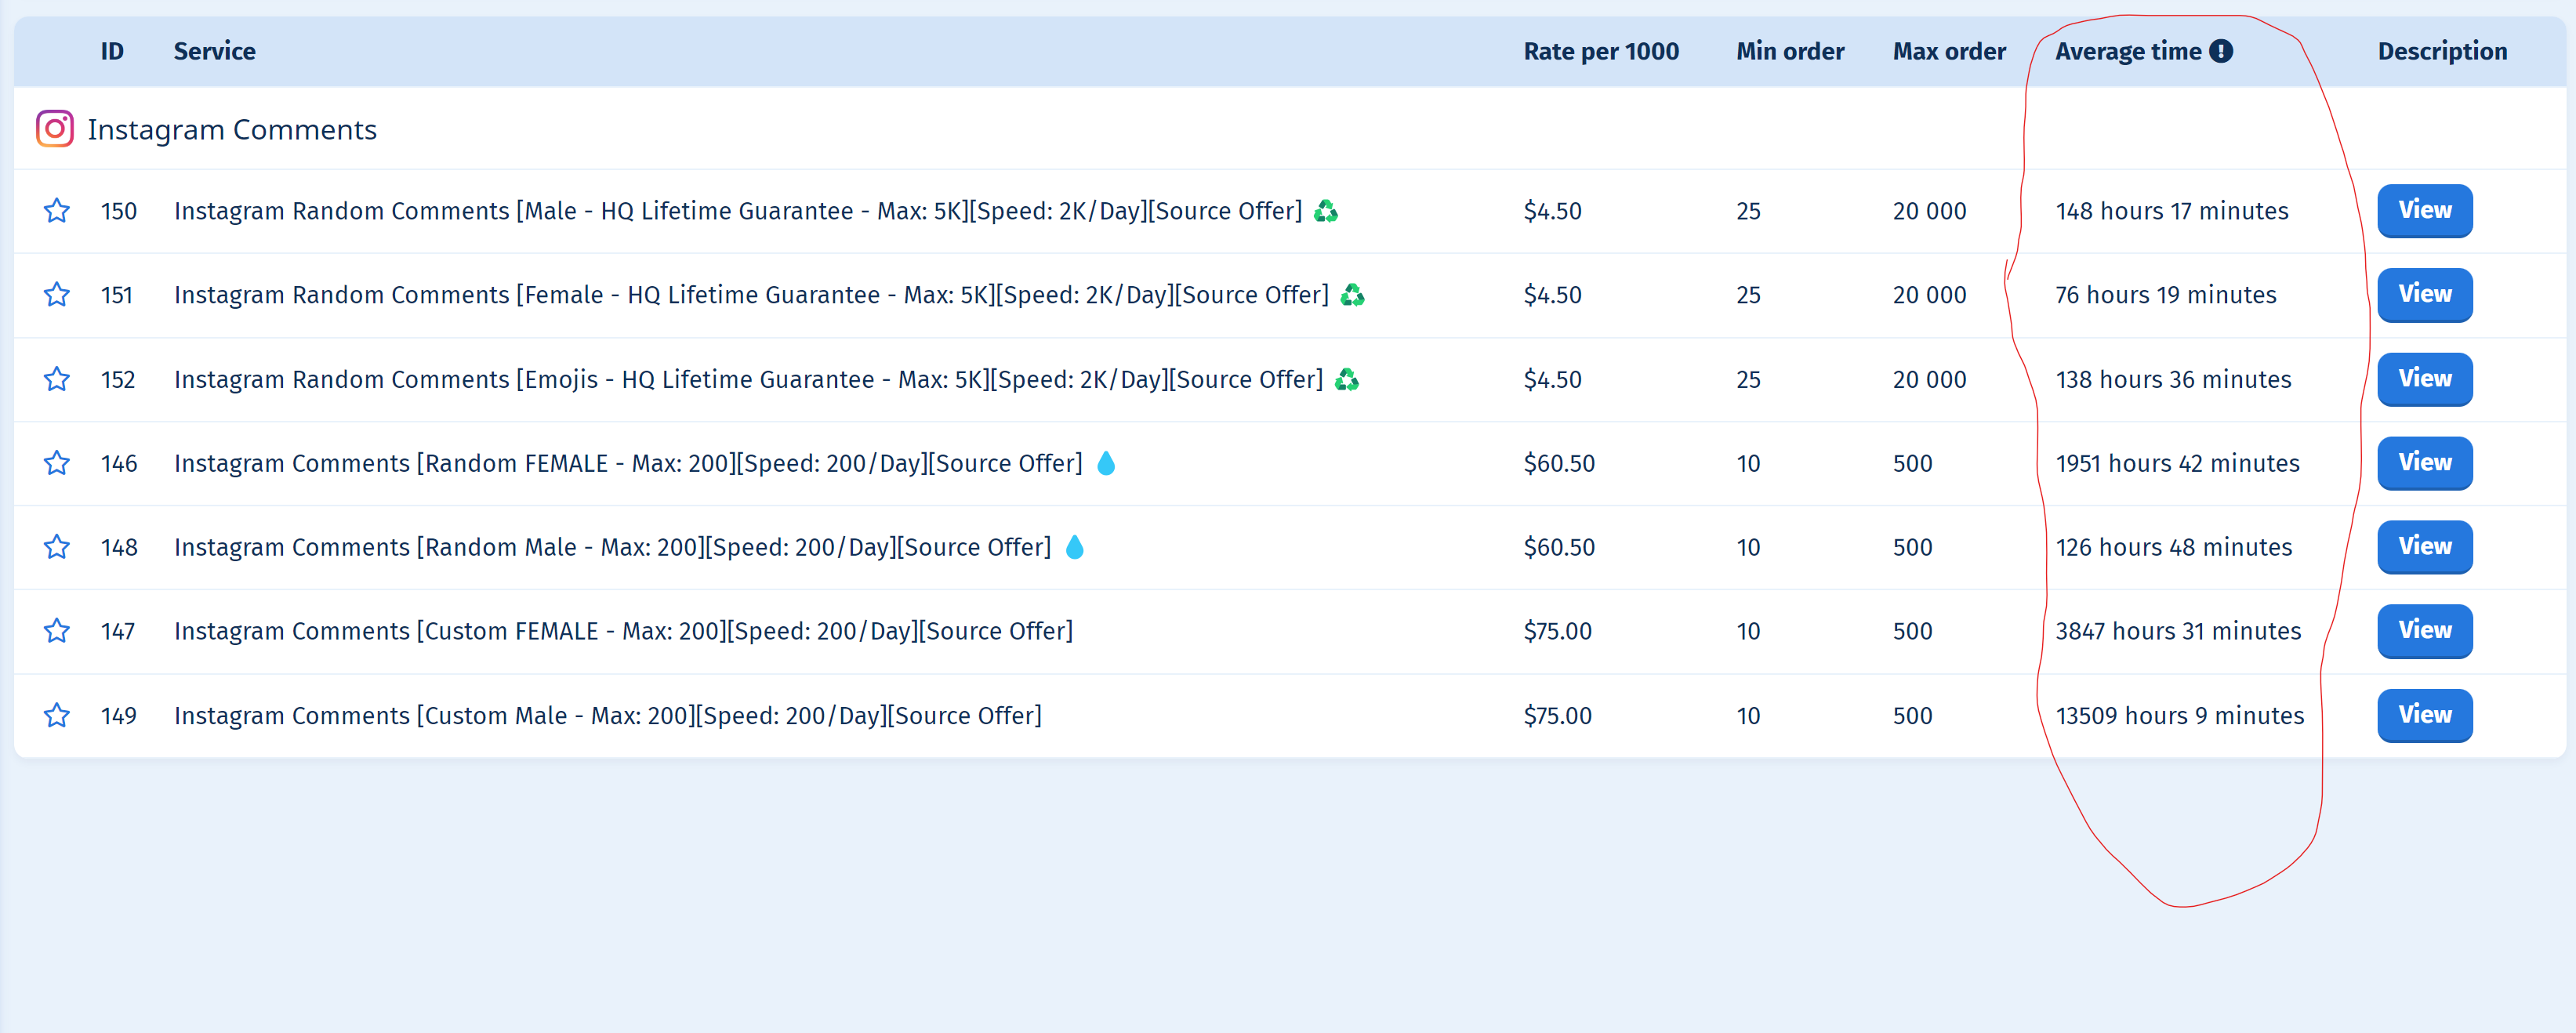
Task: Click the 13509 hours 9 minutes value
Action: (2180, 716)
